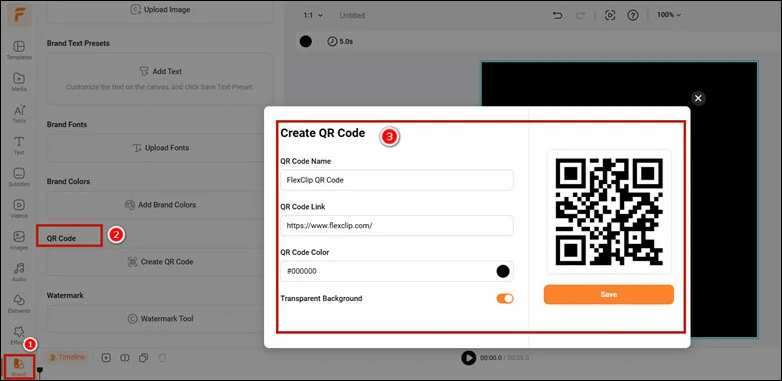
Task: Click the QR code preview image
Action: coord(609,212)
